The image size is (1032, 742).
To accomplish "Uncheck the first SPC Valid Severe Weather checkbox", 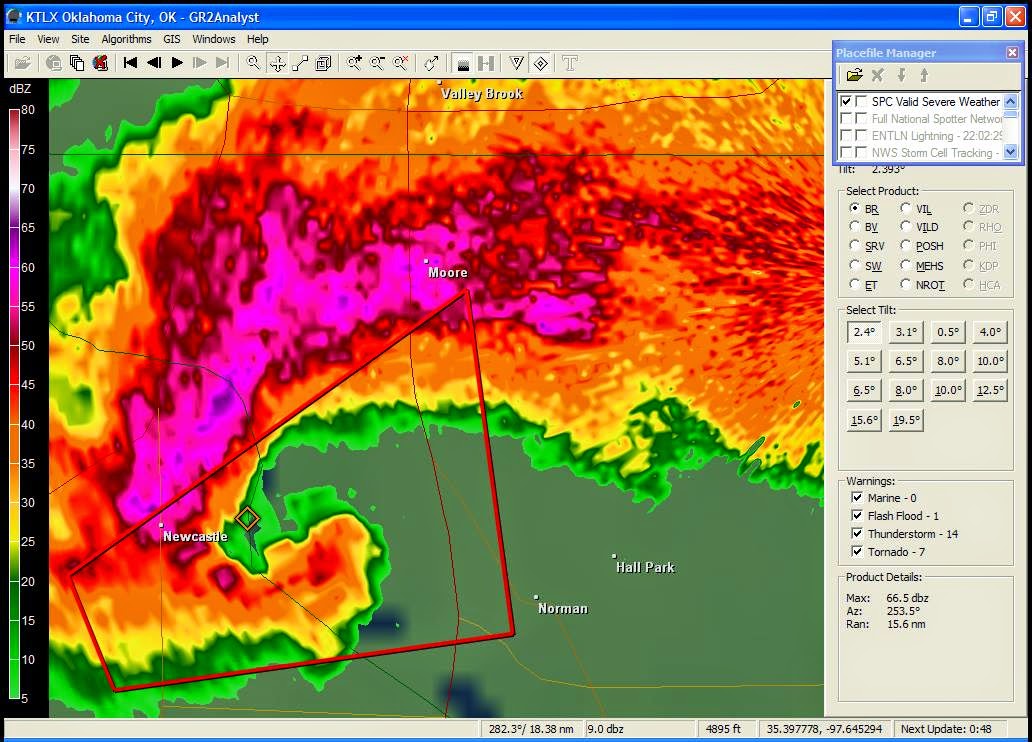I will click(846, 101).
